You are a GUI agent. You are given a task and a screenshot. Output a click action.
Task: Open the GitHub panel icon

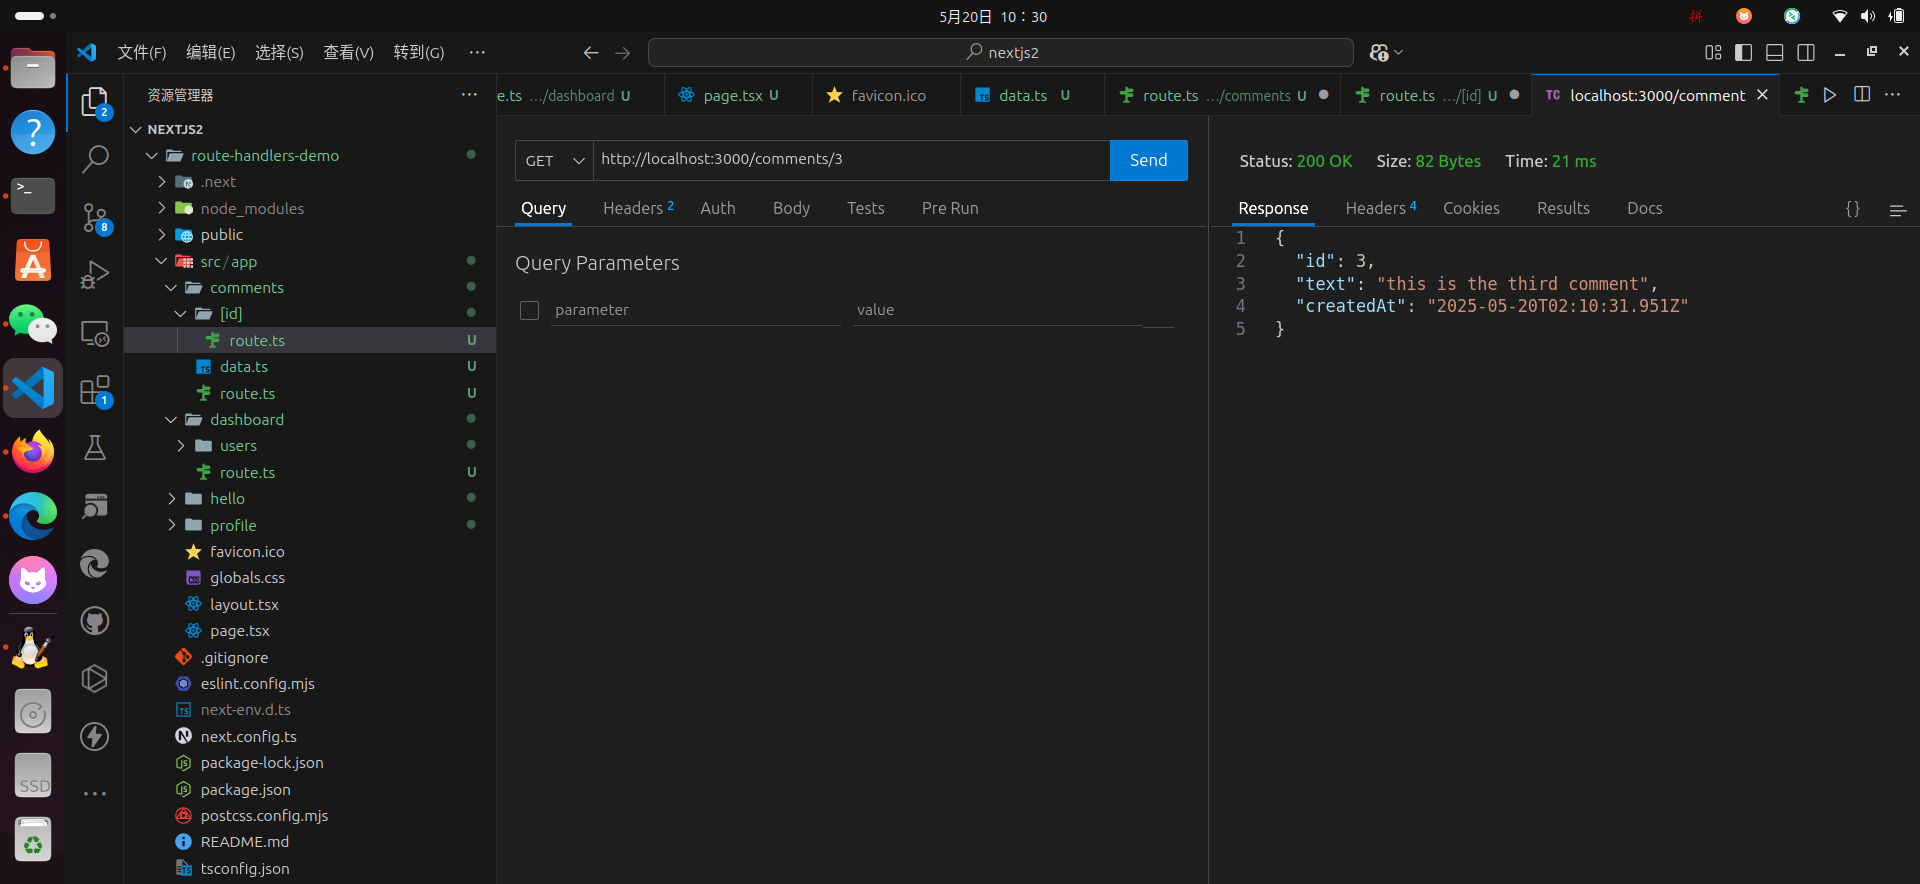(95, 621)
